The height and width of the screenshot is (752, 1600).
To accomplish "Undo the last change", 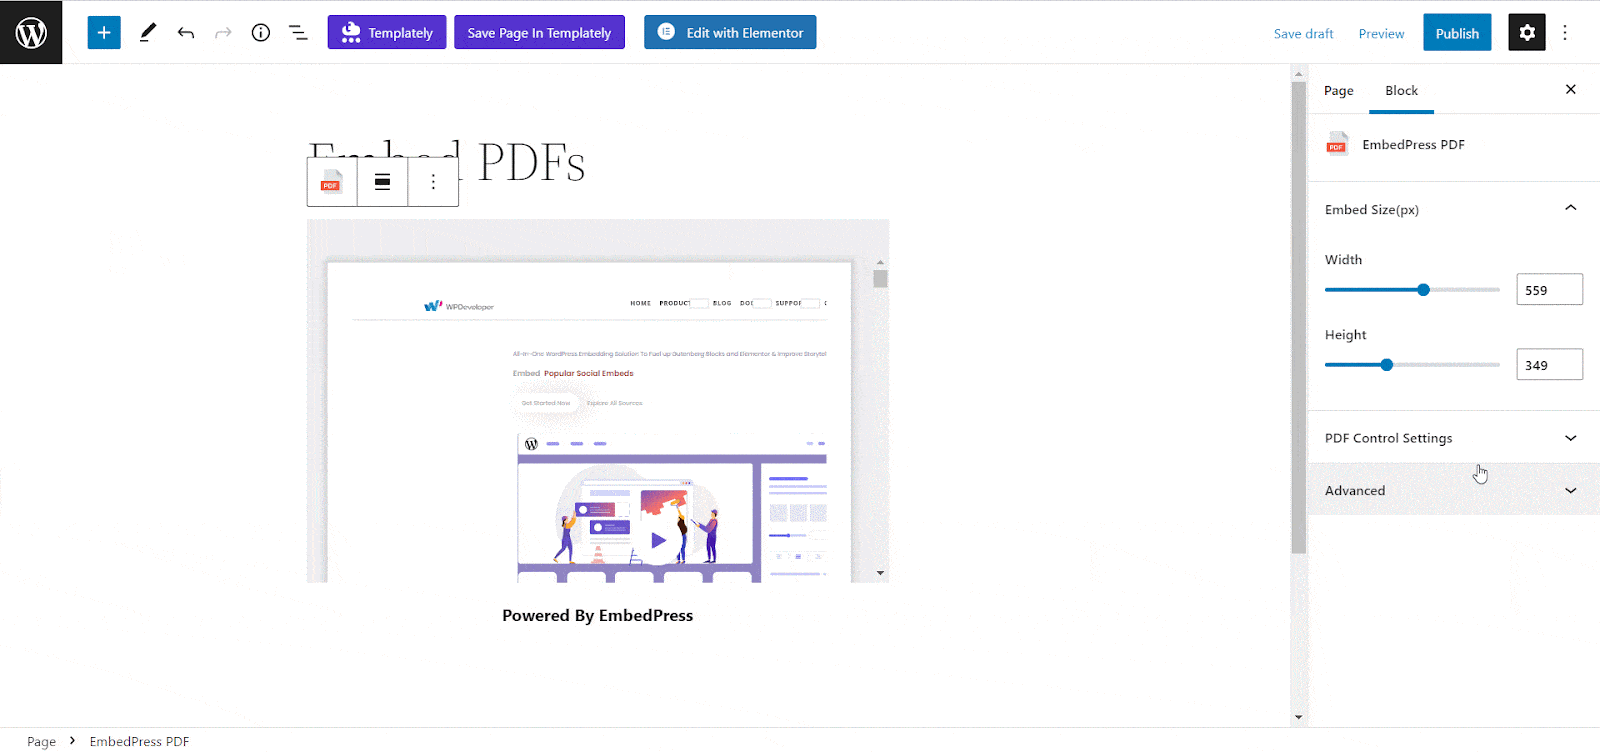I will 186,32.
